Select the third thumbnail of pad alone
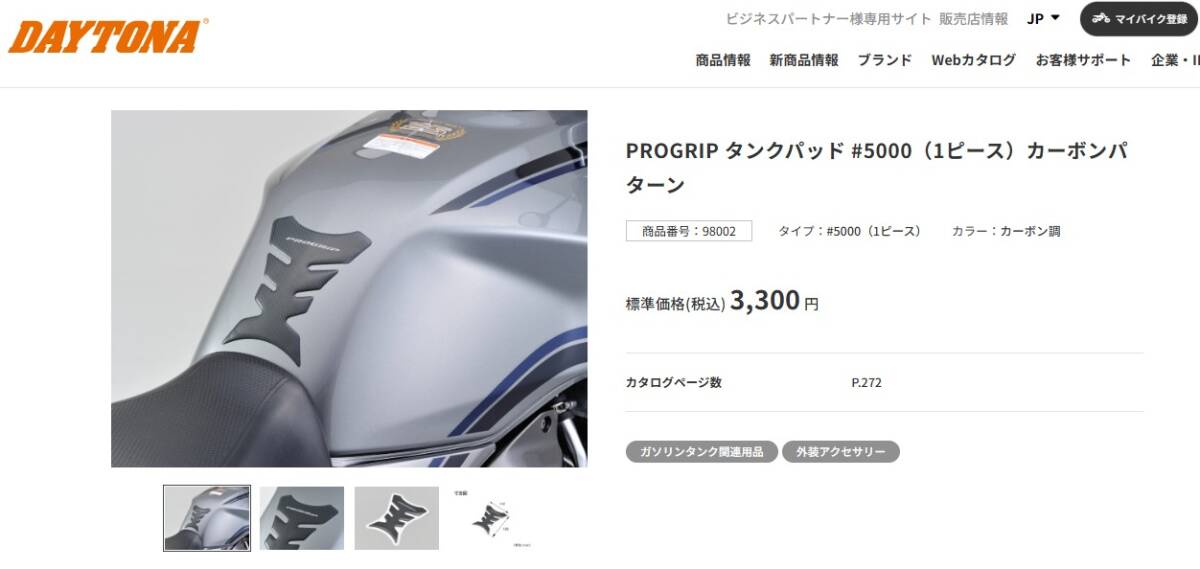1200x569 pixels. (x=397, y=518)
